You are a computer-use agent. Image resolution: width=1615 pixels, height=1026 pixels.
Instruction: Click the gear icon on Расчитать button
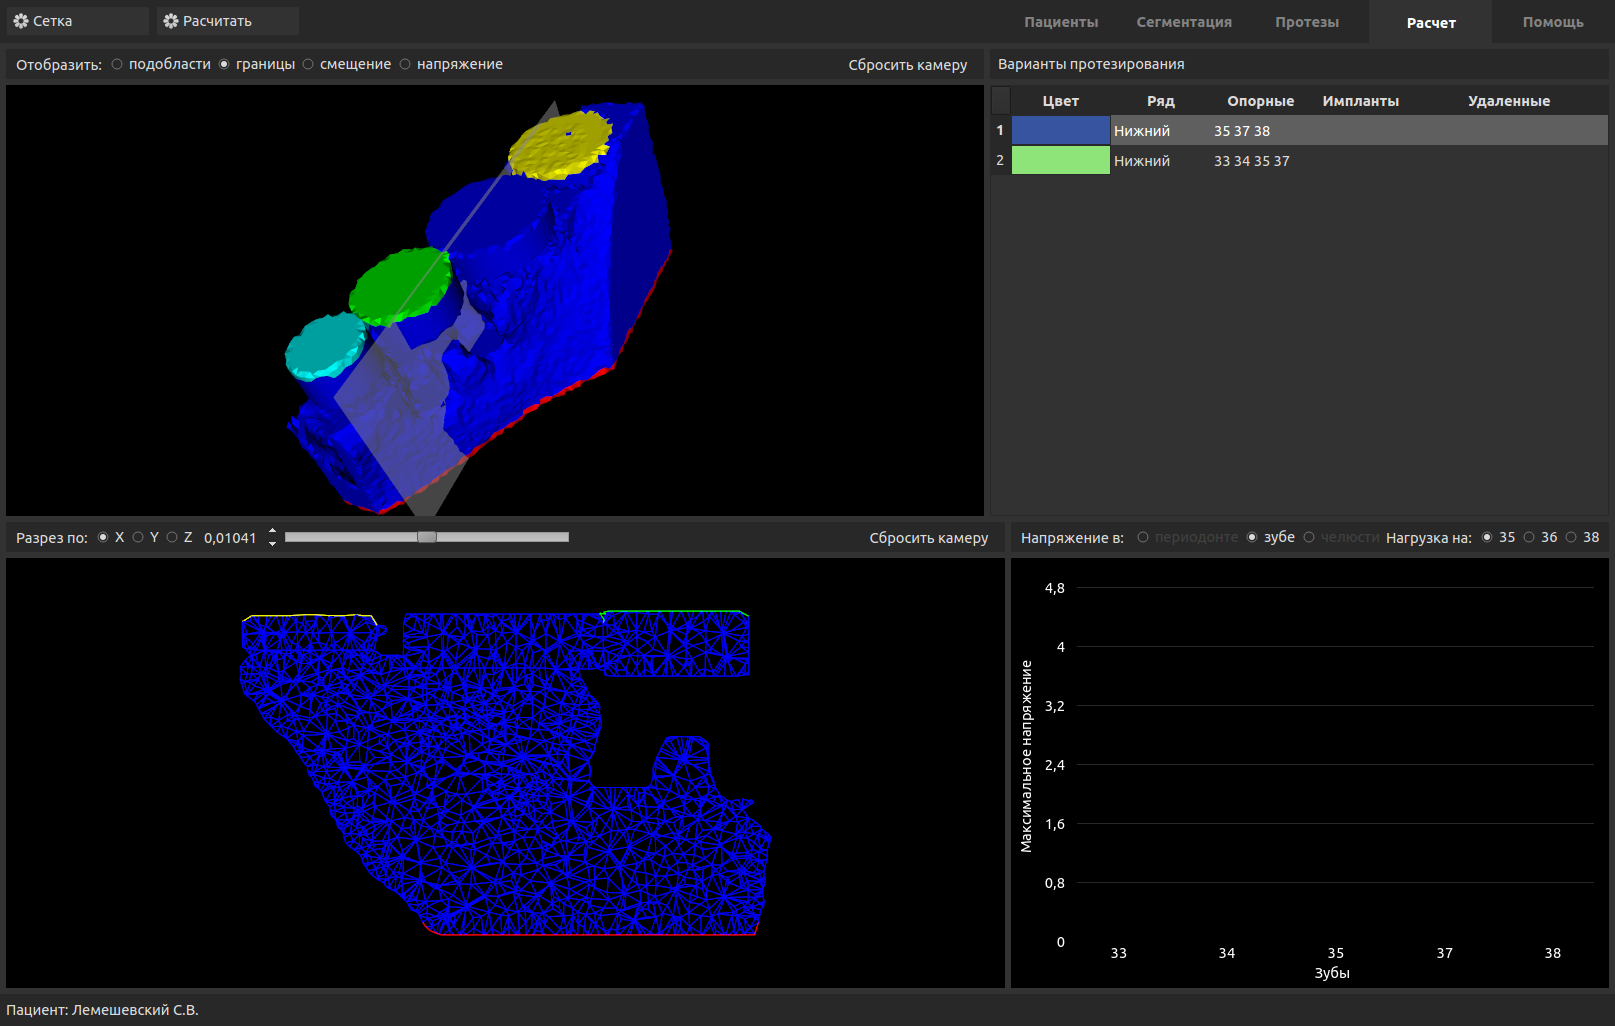(x=171, y=21)
